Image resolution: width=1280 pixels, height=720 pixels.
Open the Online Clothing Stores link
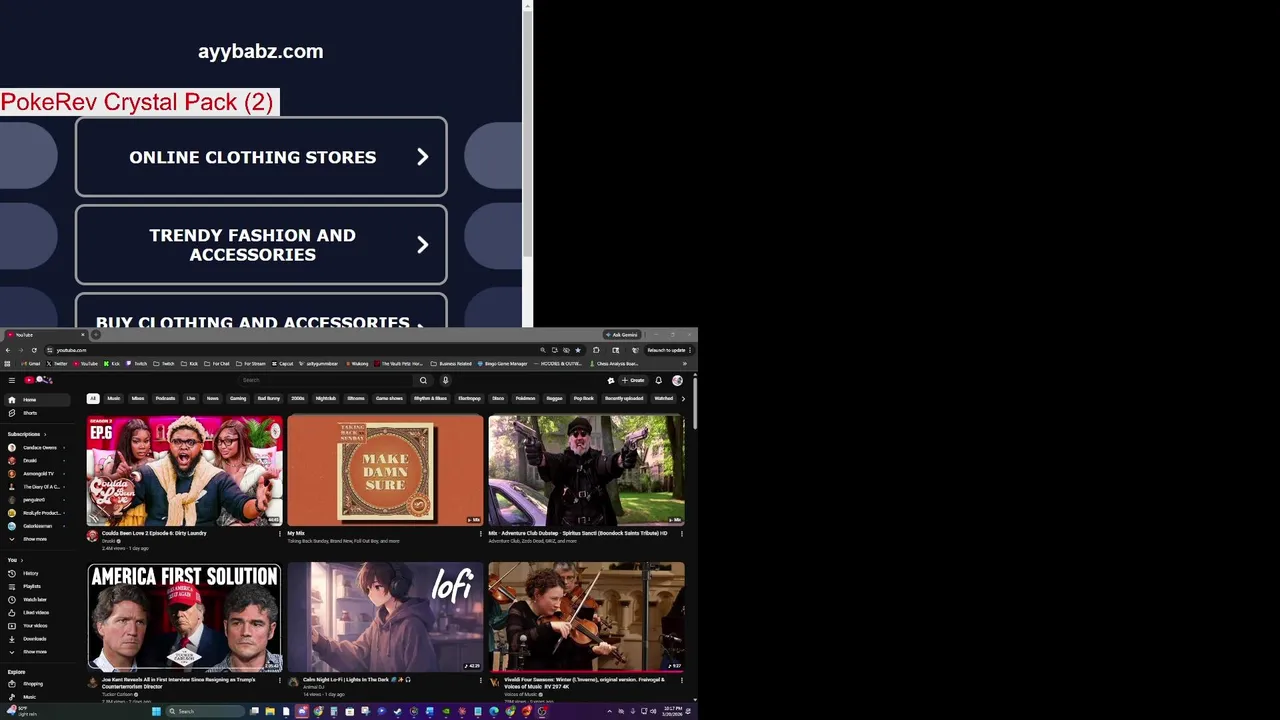pos(261,157)
